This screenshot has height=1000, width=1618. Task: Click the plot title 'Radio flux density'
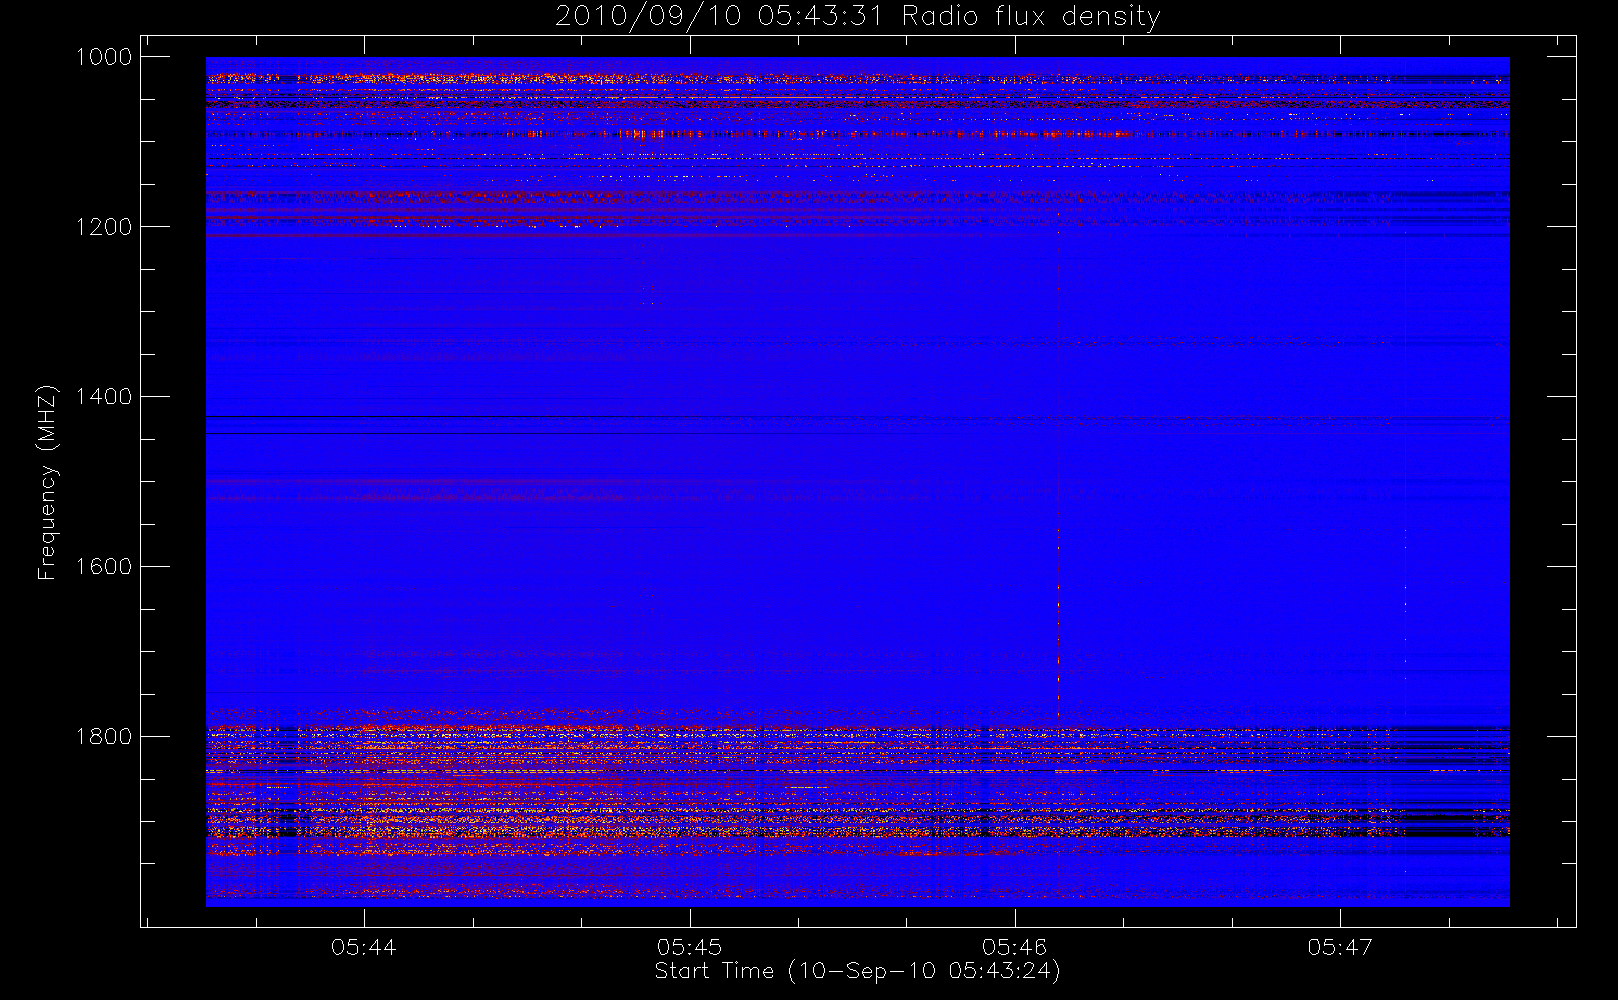tap(1031, 17)
